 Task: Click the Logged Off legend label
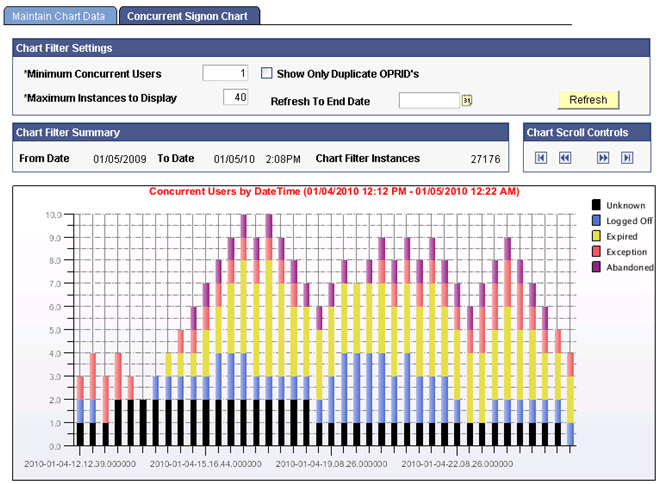(629, 221)
